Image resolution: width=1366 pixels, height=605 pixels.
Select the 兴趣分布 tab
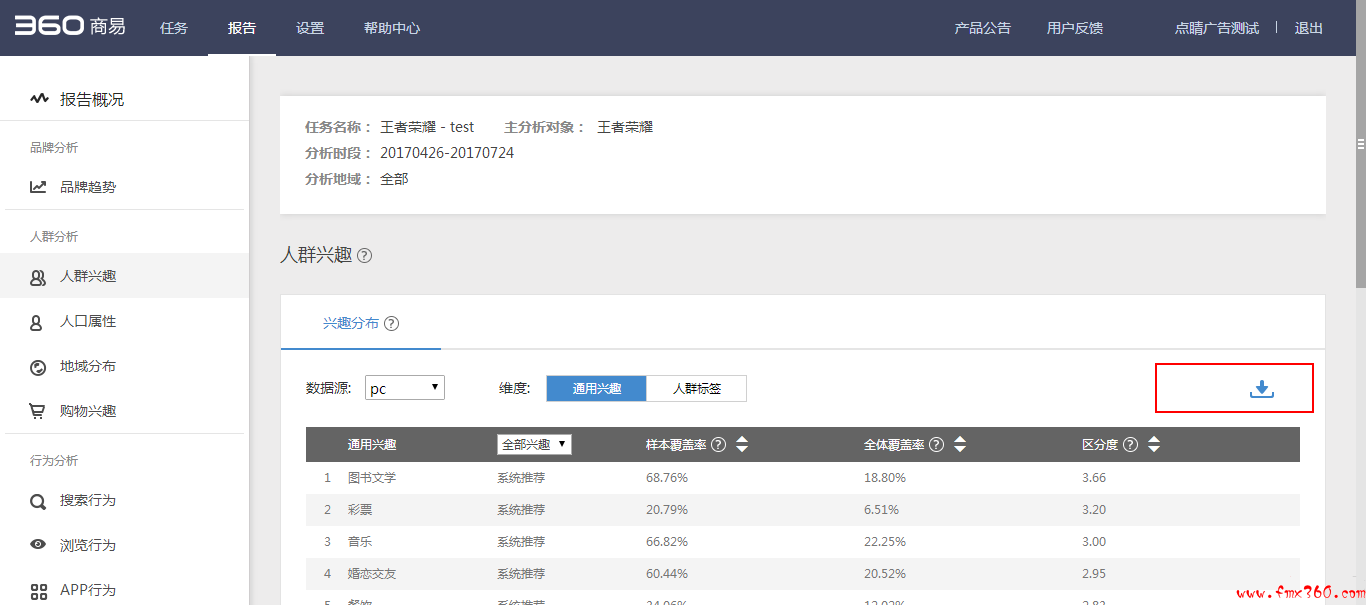pyautogui.click(x=351, y=323)
